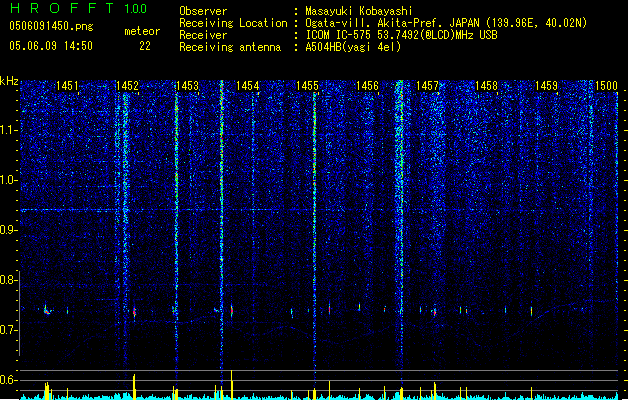Select the filename 0506091450.png
The height and width of the screenshot is (400, 629).
[x=51, y=27]
